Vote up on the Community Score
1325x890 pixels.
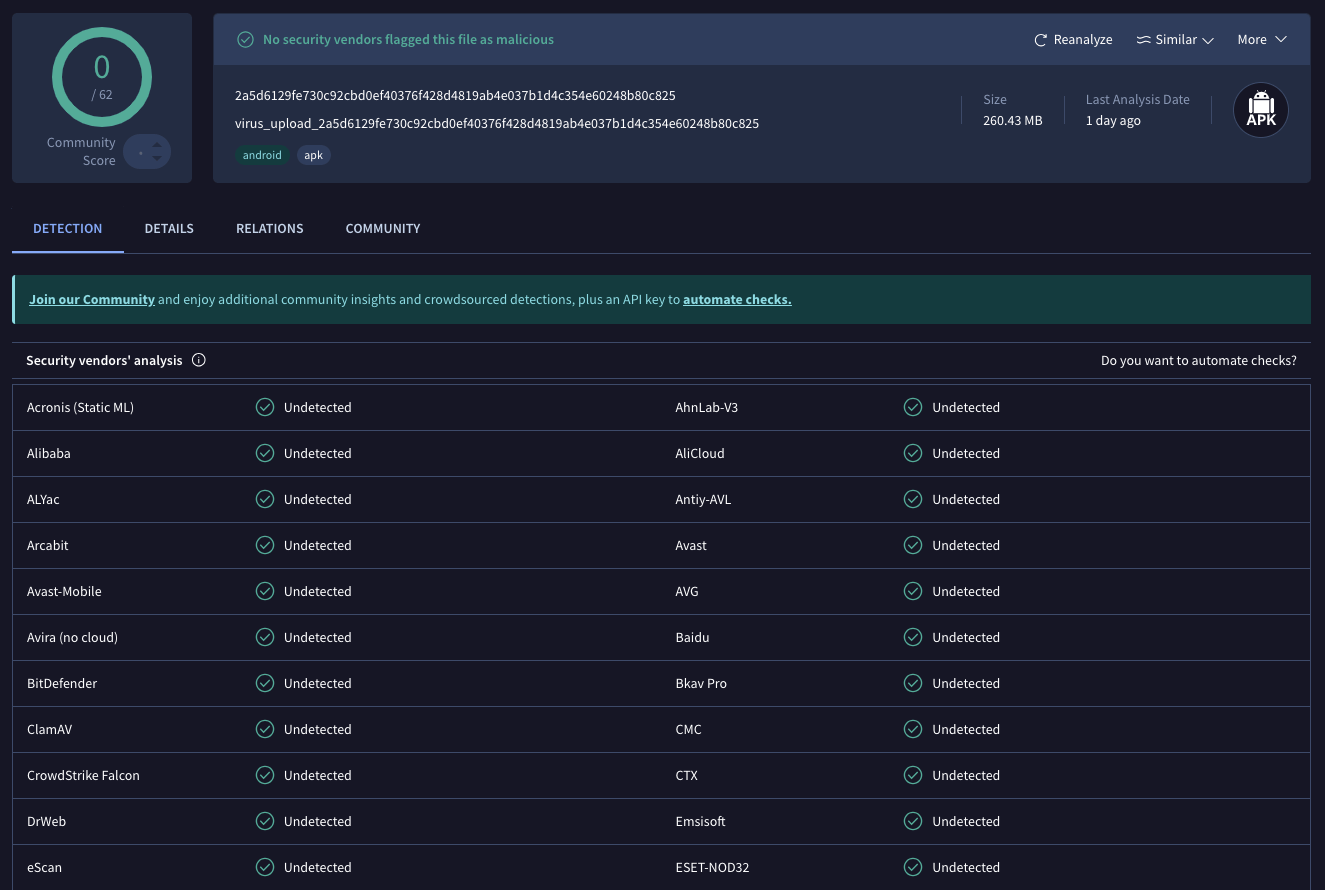(x=156, y=144)
